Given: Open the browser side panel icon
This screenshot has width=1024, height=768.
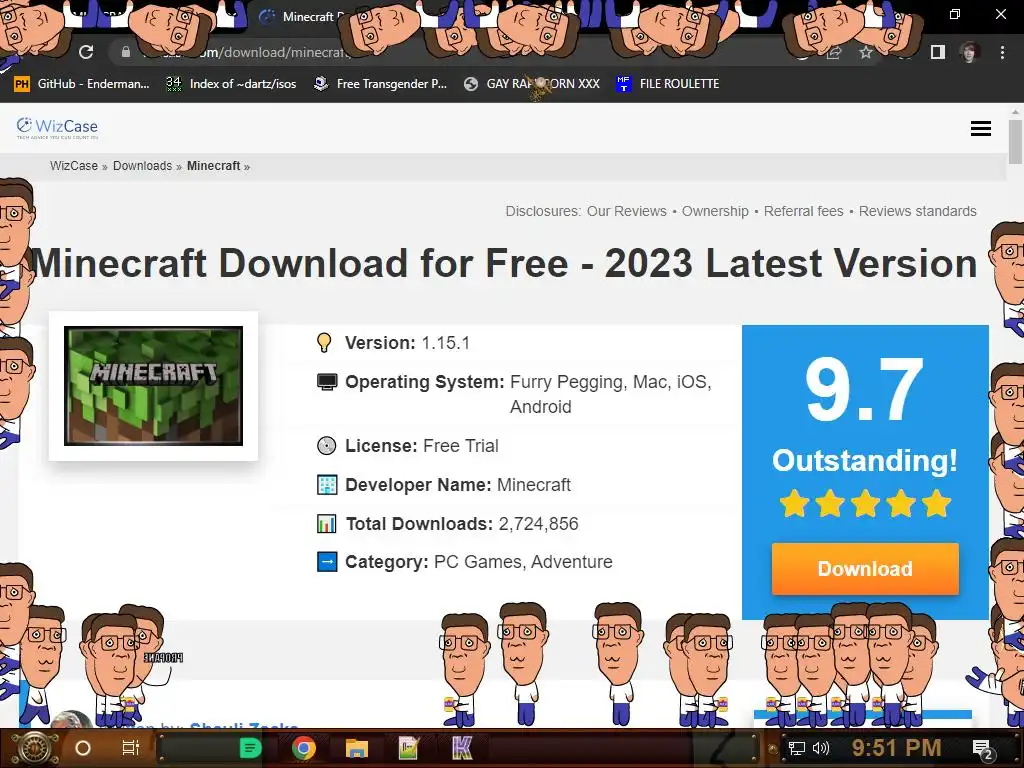Looking at the screenshot, I should (938, 52).
